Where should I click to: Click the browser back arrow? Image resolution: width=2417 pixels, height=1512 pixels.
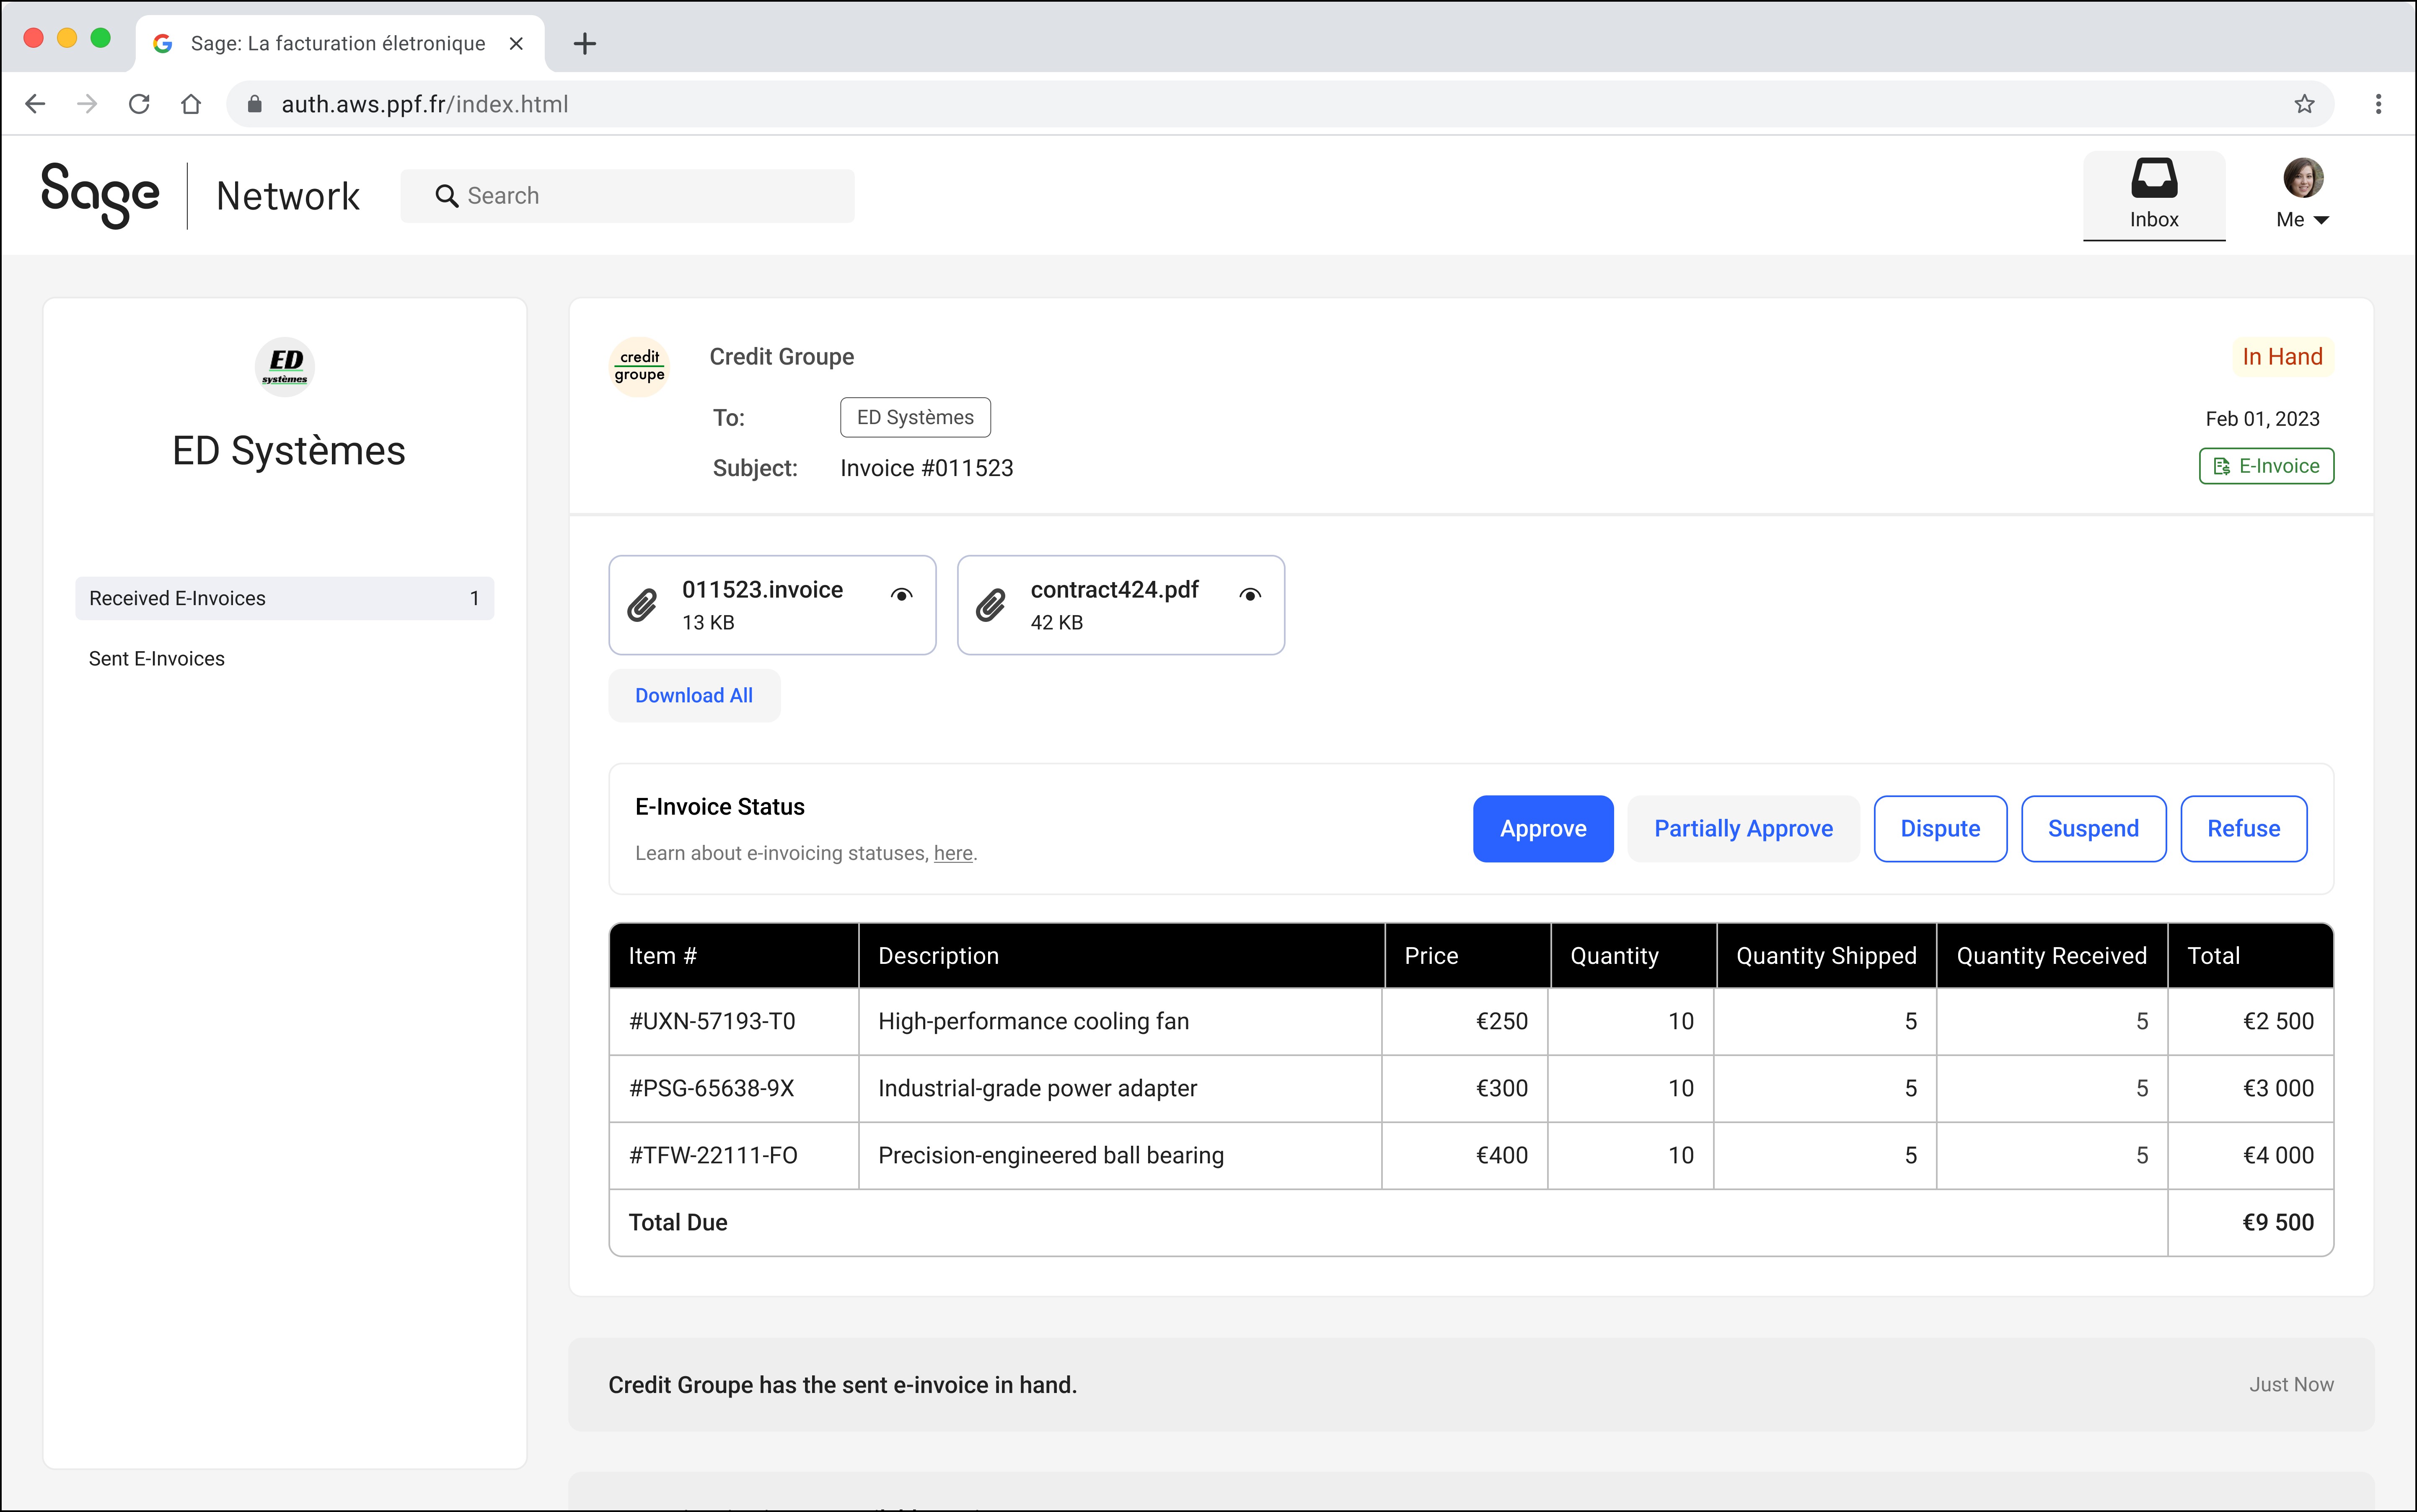click(x=36, y=104)
